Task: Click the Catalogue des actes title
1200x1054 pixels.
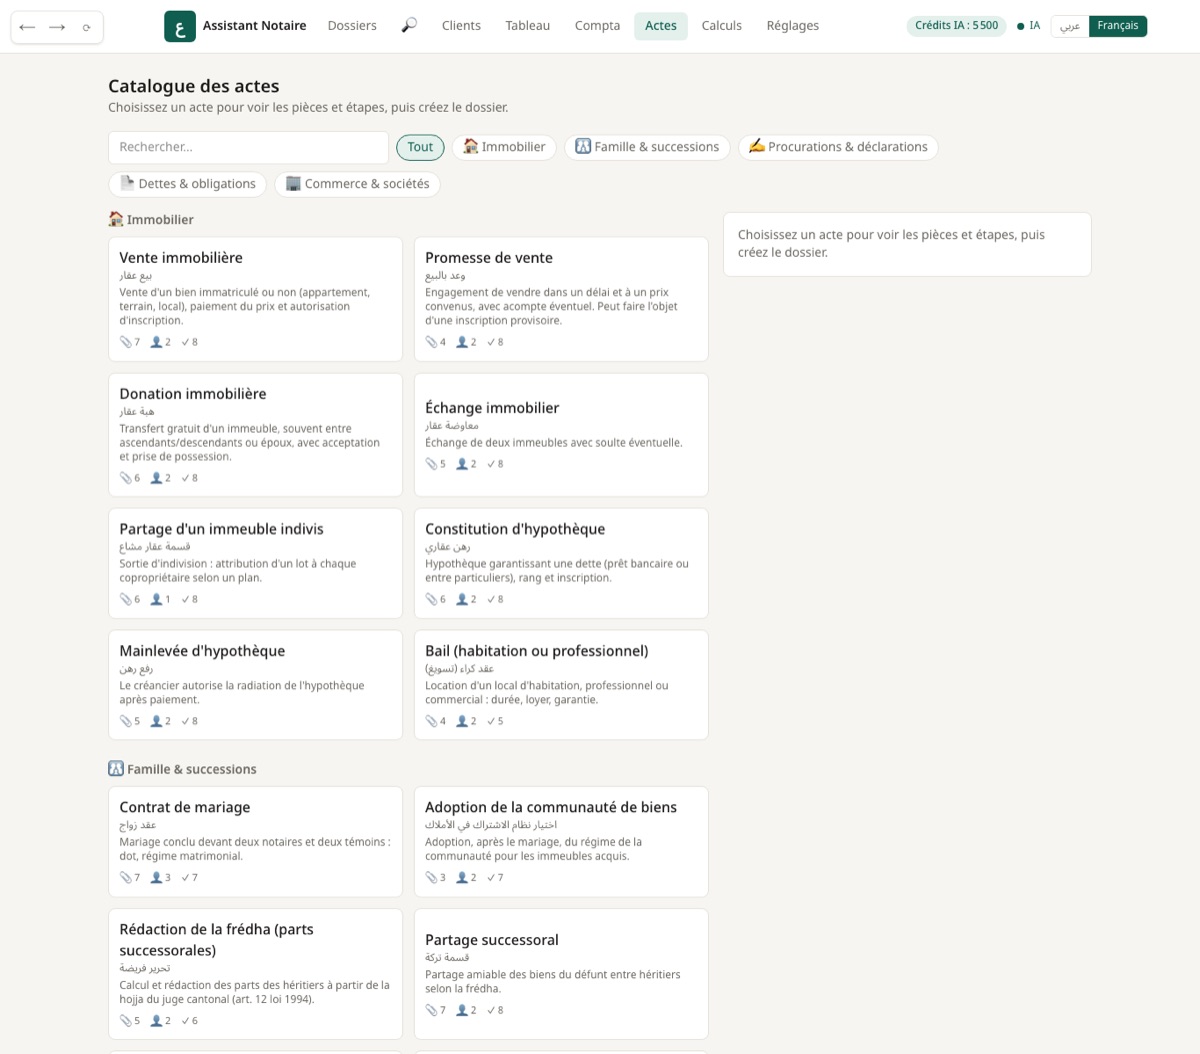Action: point(194,86)
